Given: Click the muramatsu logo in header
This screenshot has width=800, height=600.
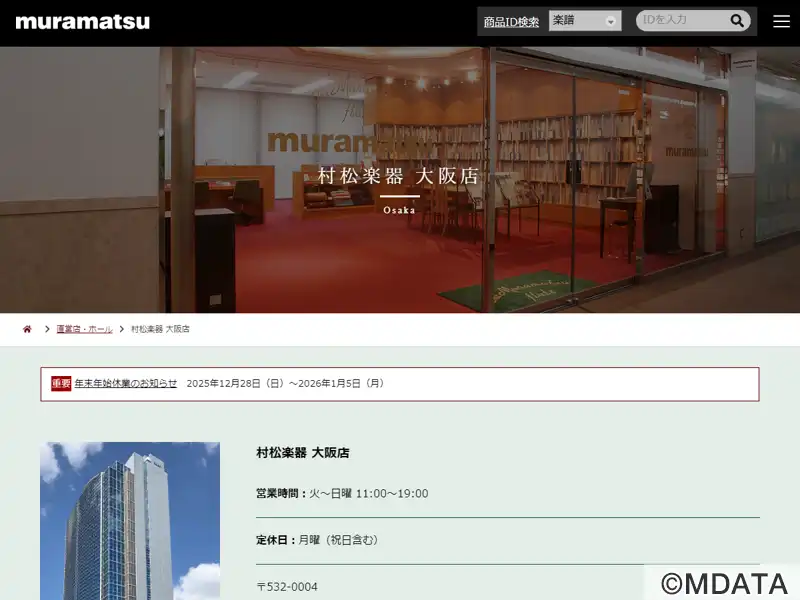Looking at the screenshot, I should 83,22.
